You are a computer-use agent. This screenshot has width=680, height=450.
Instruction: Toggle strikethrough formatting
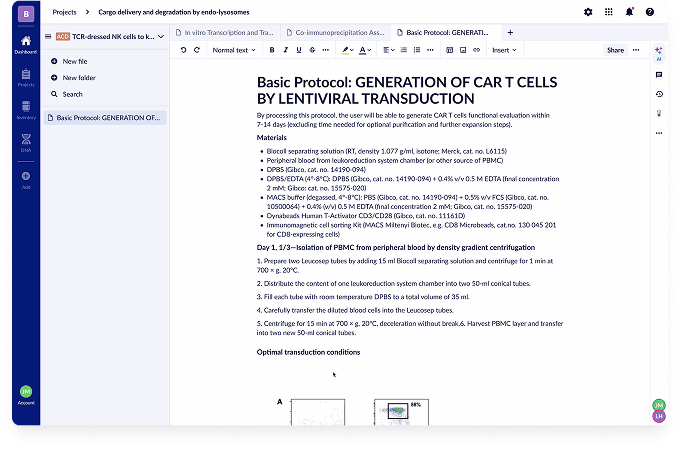[312, 50]
